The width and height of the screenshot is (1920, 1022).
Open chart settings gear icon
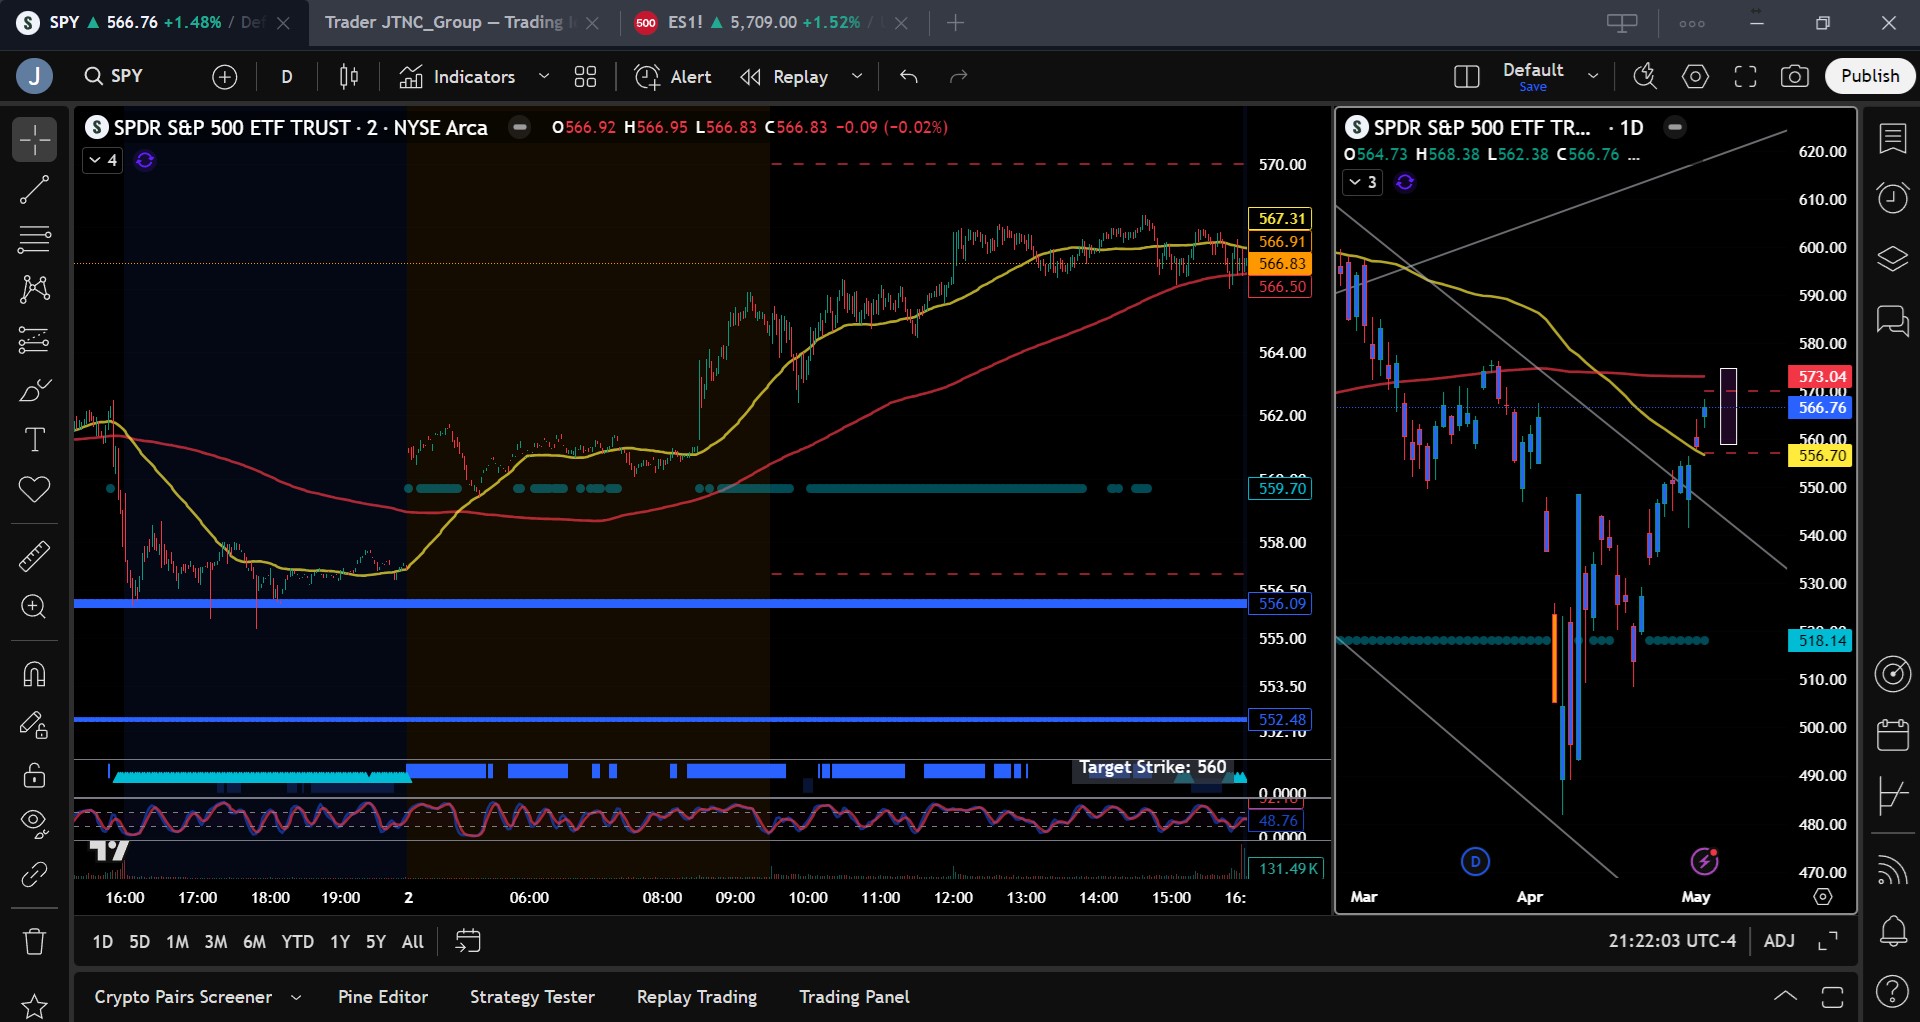(1695, 76)
